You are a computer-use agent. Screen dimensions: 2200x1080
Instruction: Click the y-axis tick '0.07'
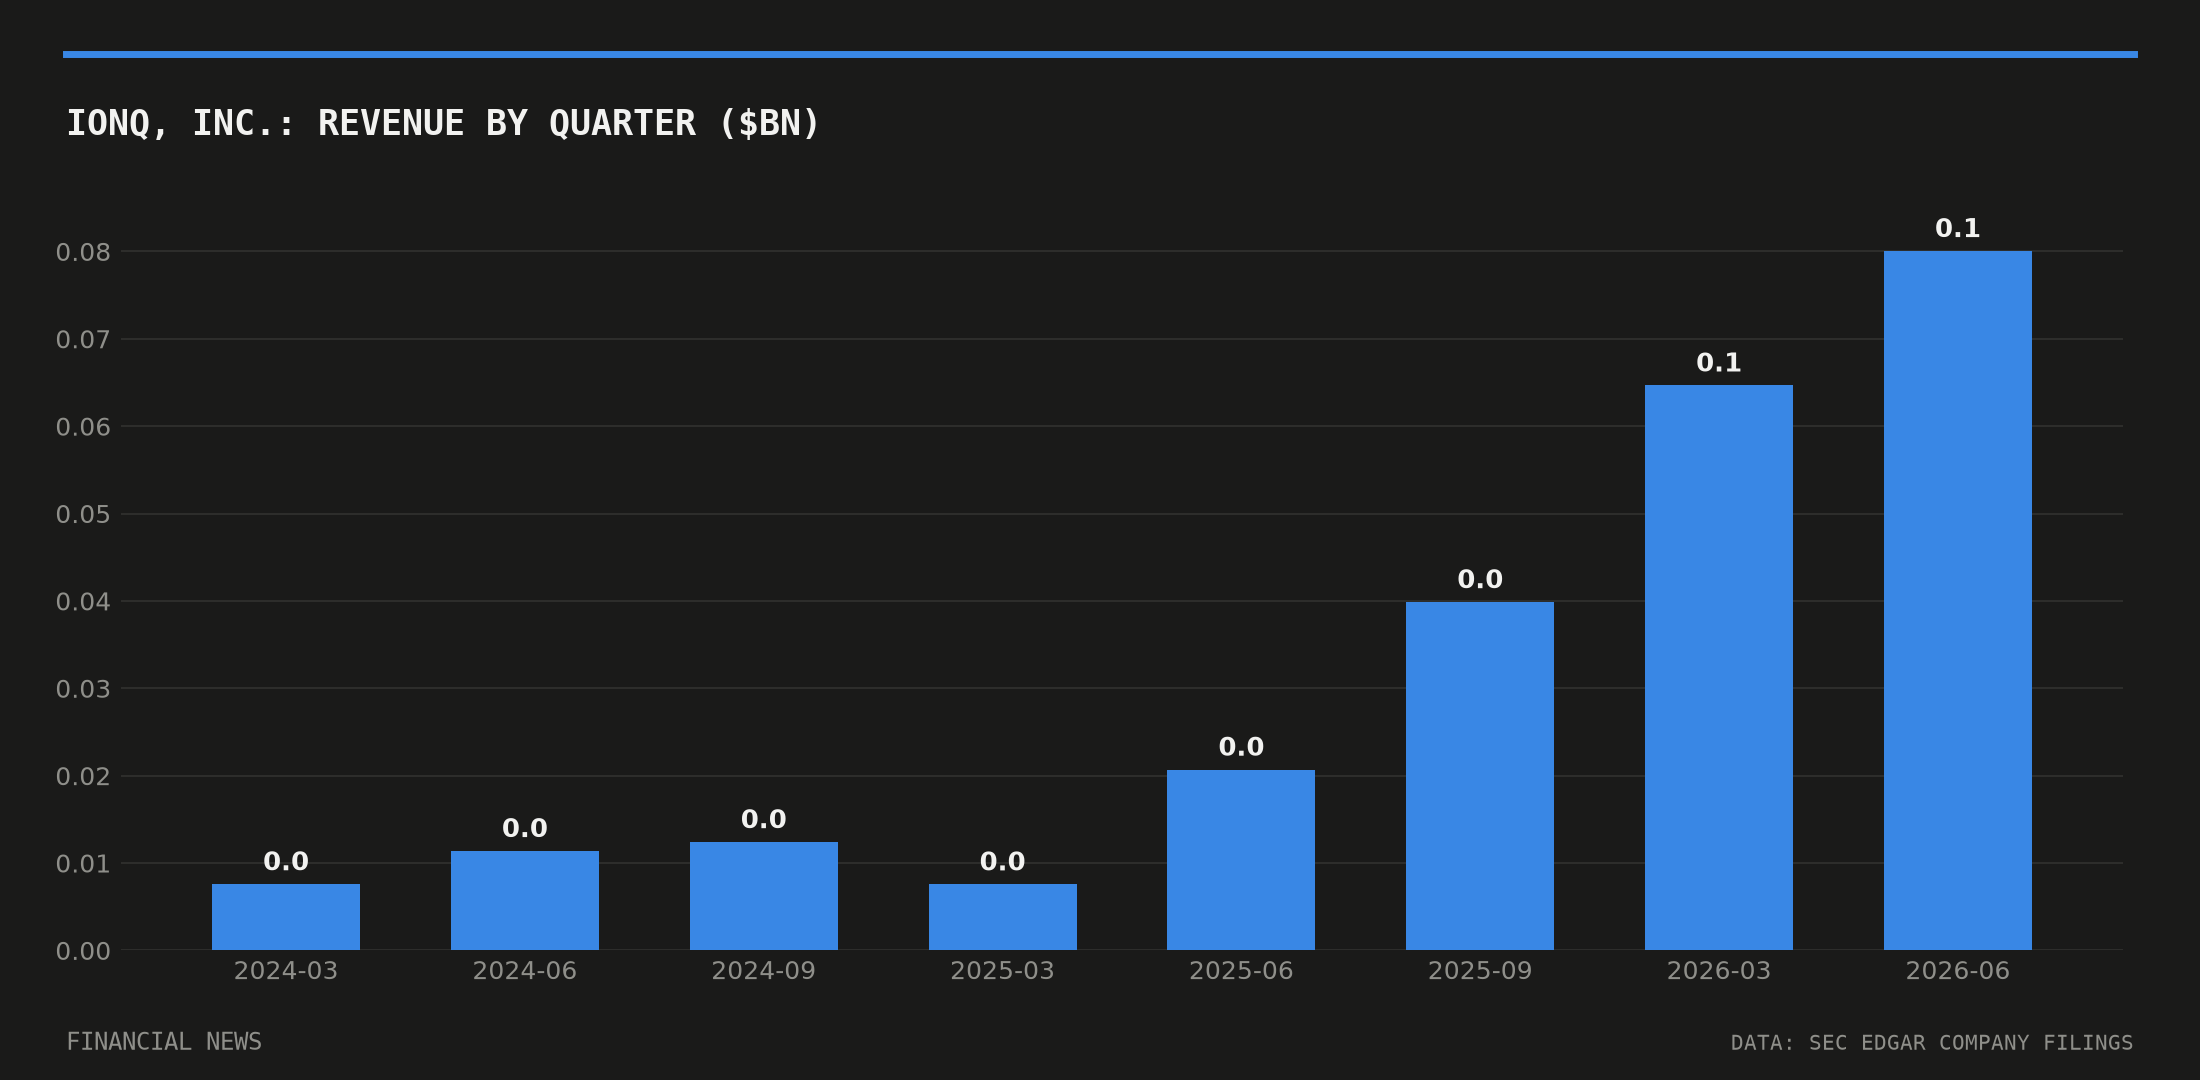(x=83, y=340)
